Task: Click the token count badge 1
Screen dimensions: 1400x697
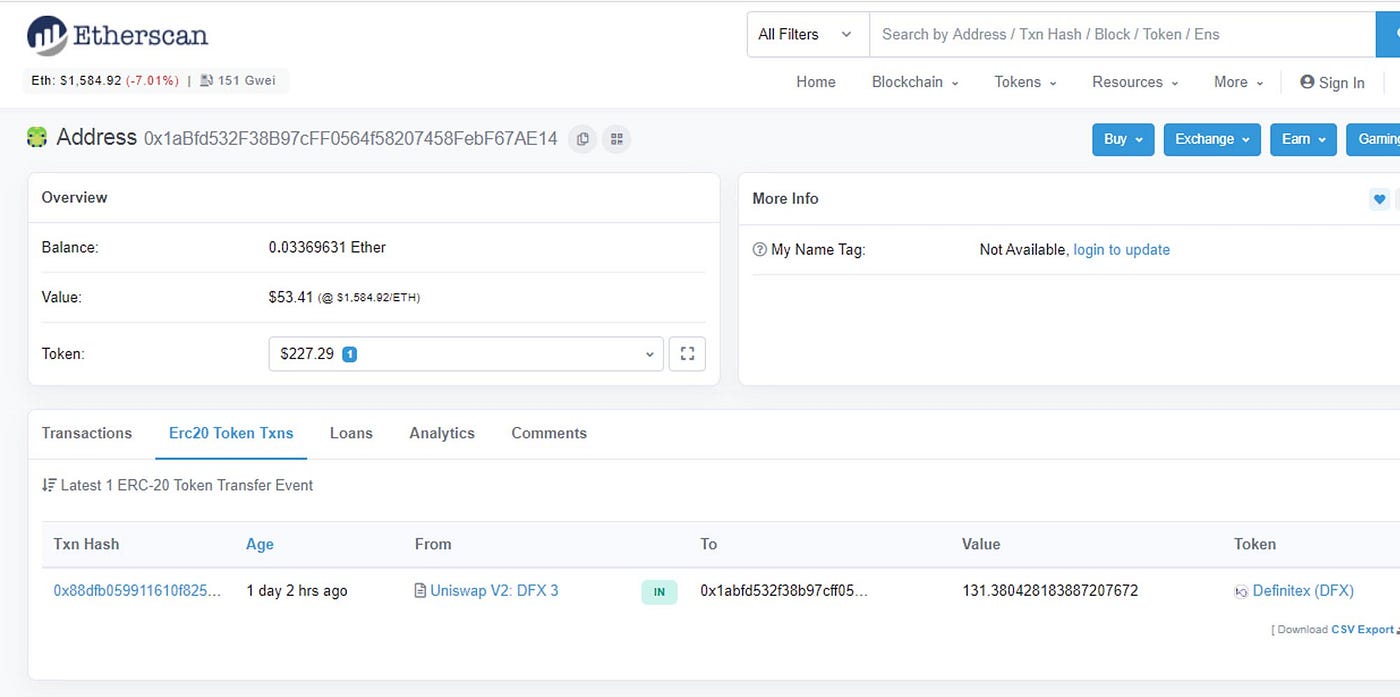Action: (349, 354)
